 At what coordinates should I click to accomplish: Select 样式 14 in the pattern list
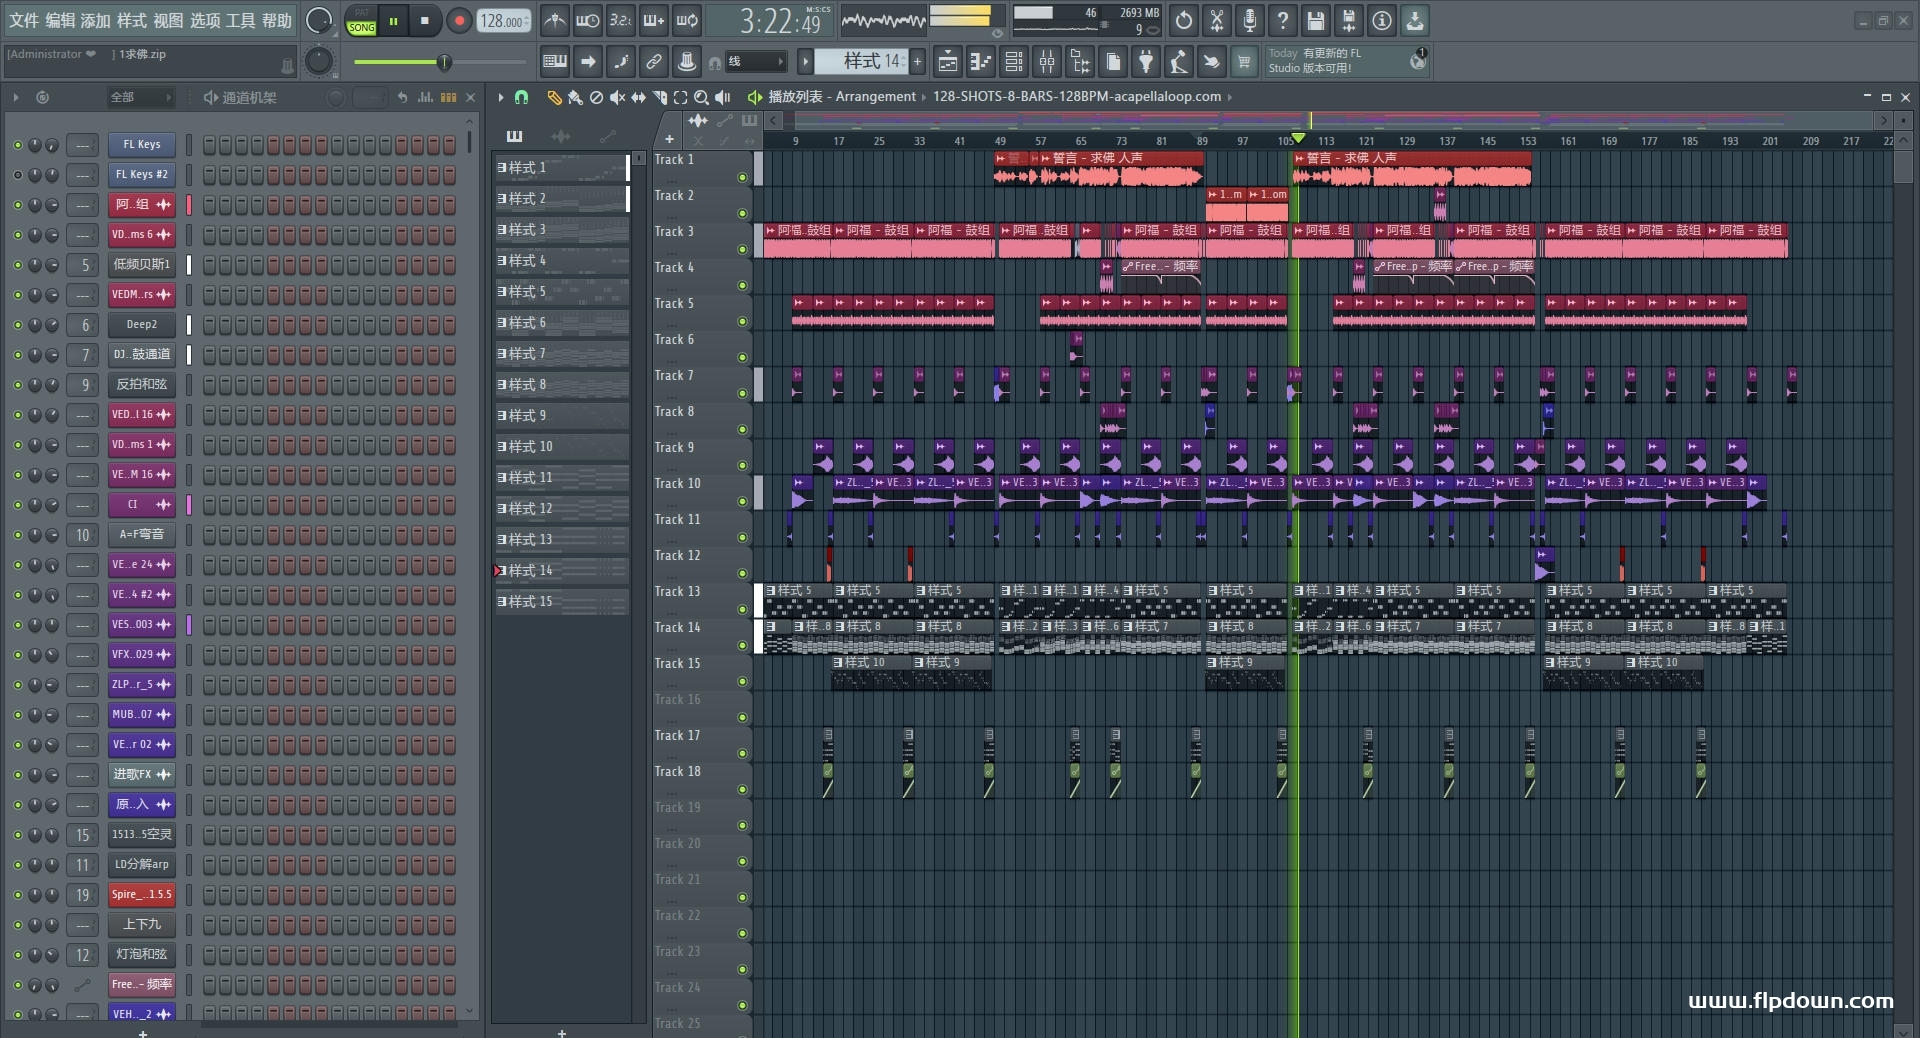click(x=530, y=571)
